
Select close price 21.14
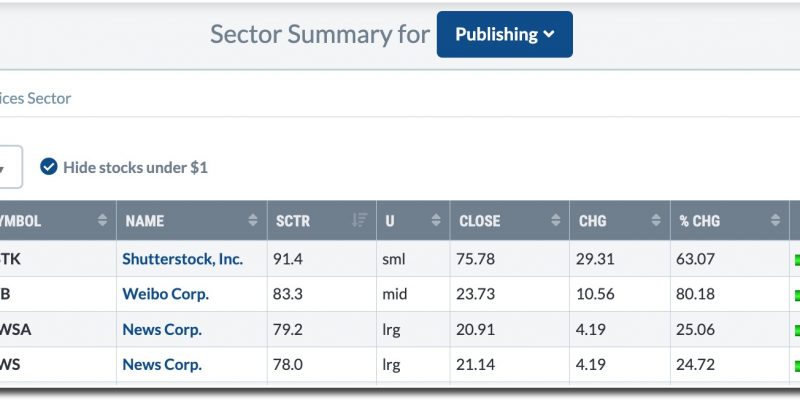point(476,365)
